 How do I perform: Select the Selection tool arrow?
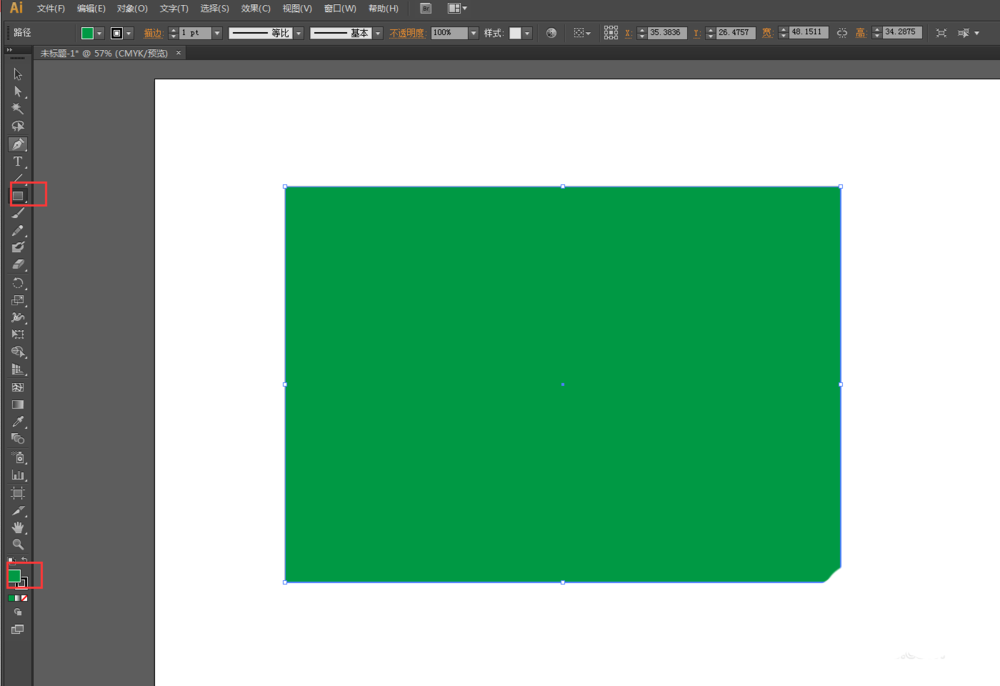click(x=17, y=75)
